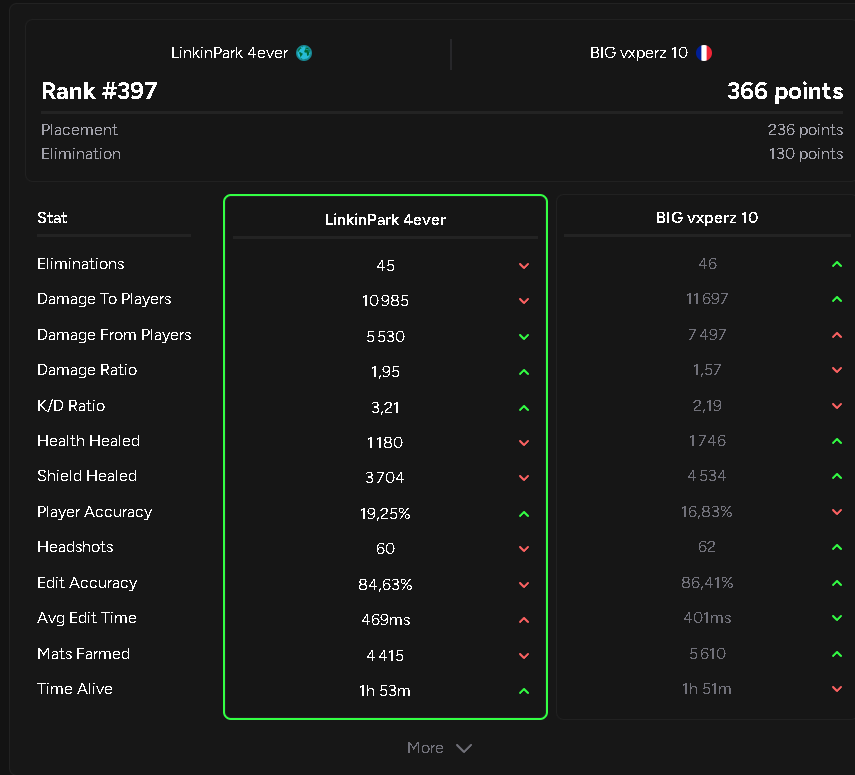
Task: Click the Time Alive row label
Action: pyautogui.click(x=75, y=689)
